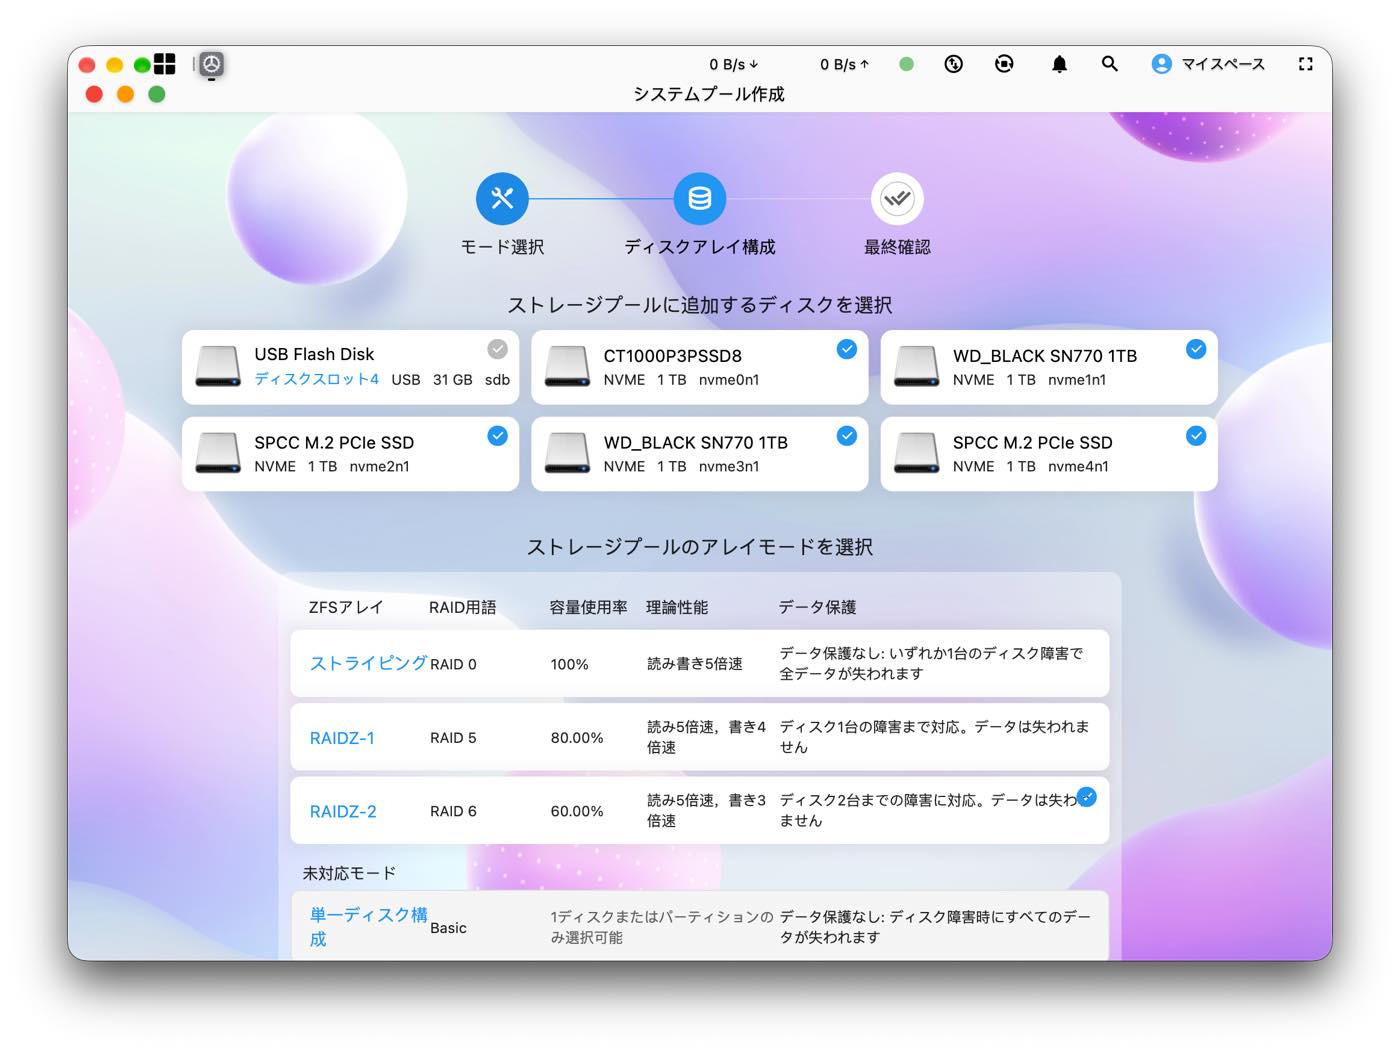
Task: Click the 単一ディスク構成 mode link
Action: (x=368, y=926)
